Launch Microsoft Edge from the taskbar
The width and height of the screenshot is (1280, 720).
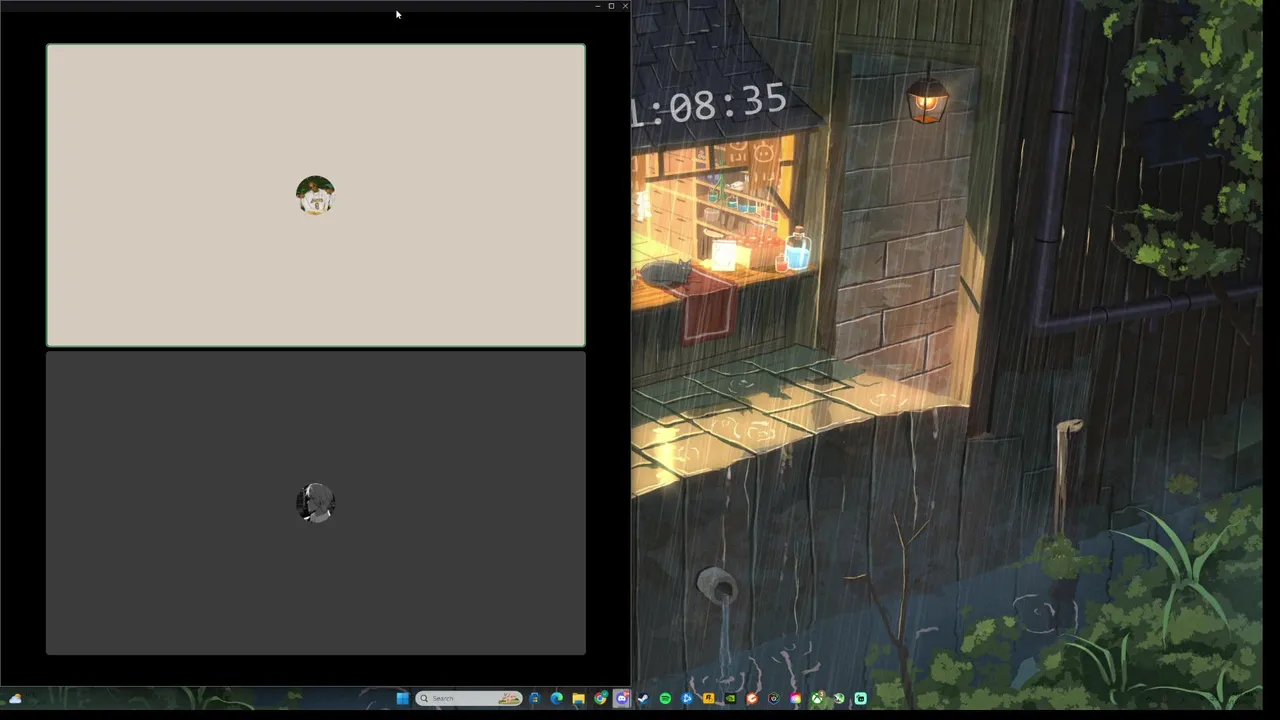(557, 698)
